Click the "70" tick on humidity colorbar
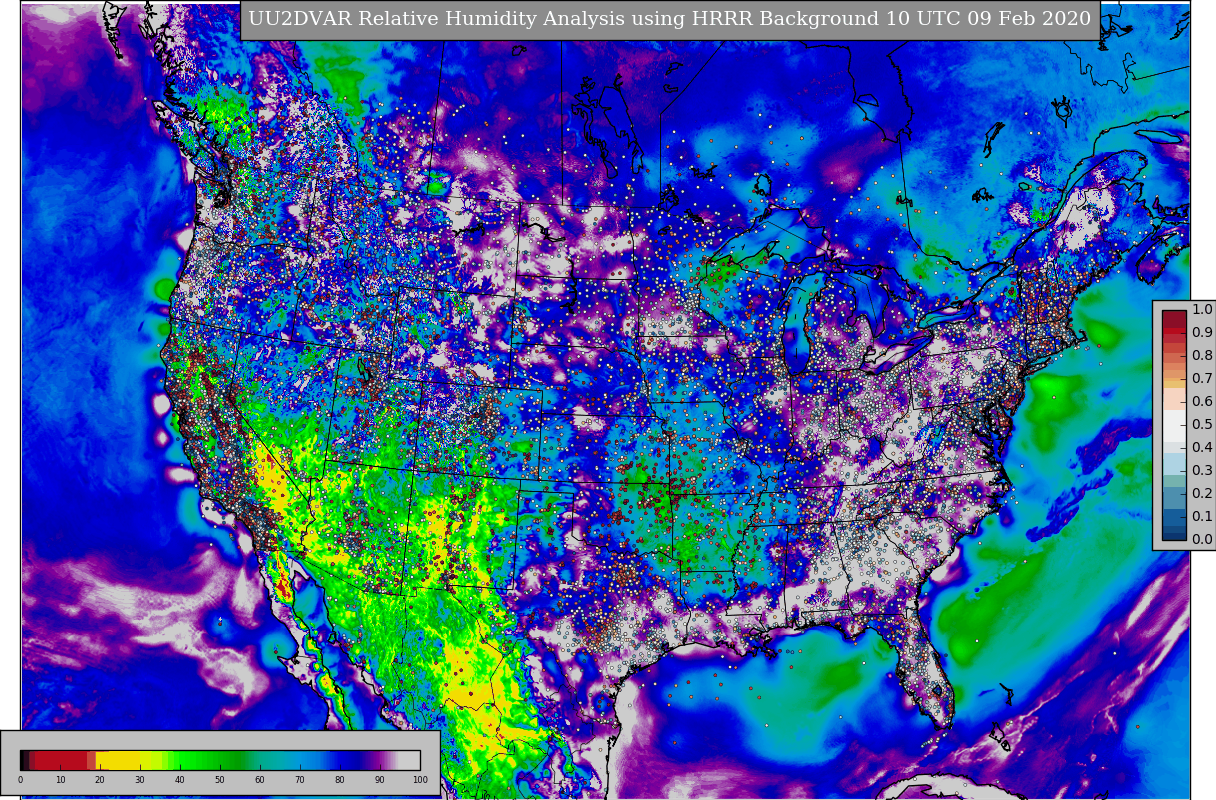Image resolution: width=1216 pixels, height=800 pixels. coord(300,780)
